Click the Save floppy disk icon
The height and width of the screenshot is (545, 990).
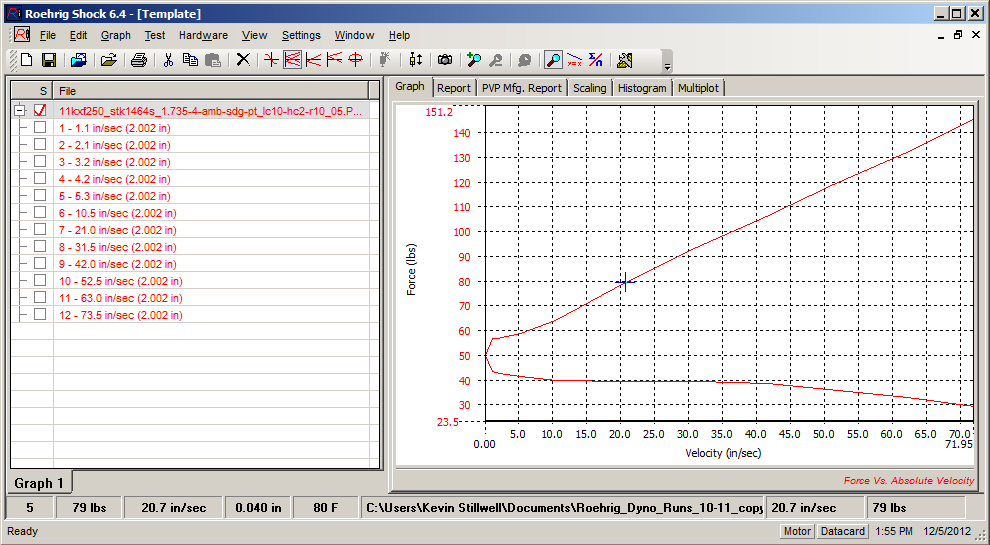click(x=48, y=60)
